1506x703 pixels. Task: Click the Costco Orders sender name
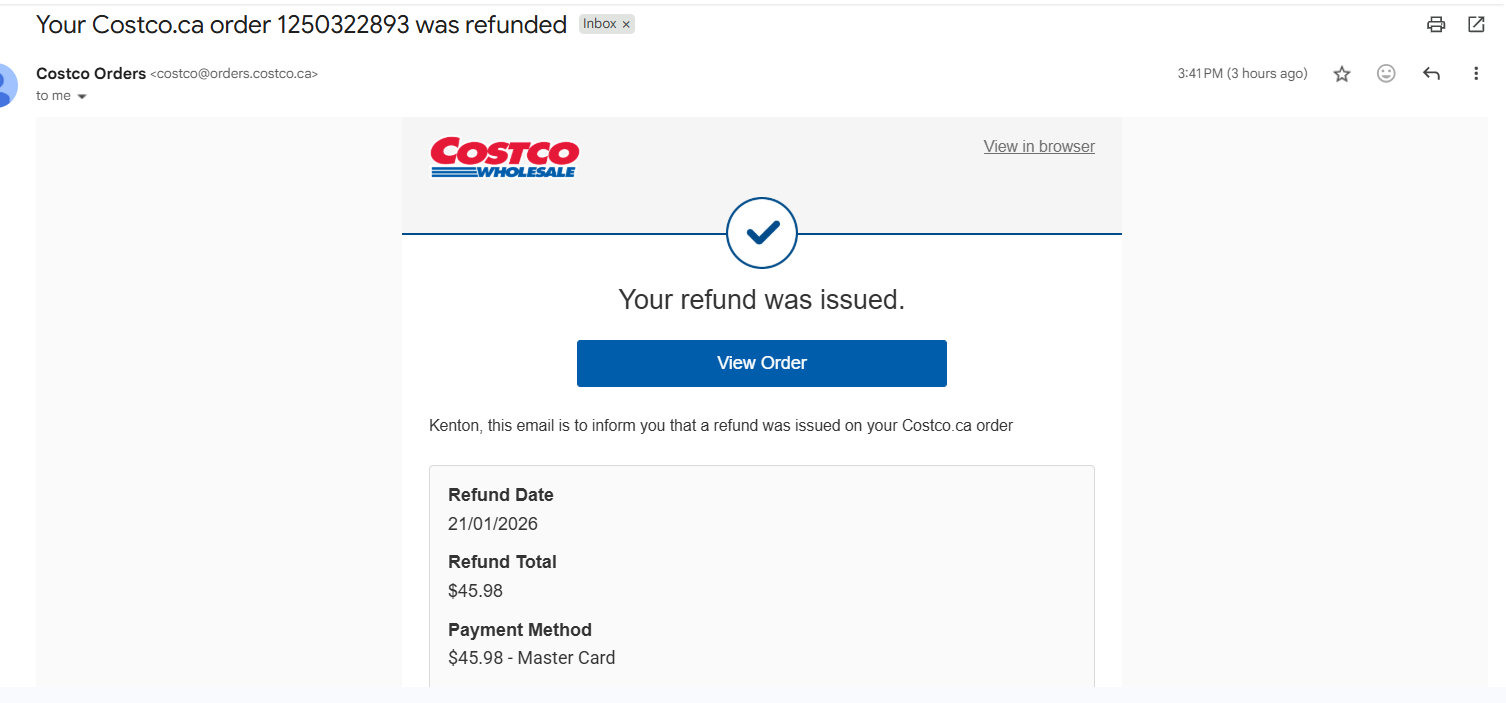[x=91, y=74]
